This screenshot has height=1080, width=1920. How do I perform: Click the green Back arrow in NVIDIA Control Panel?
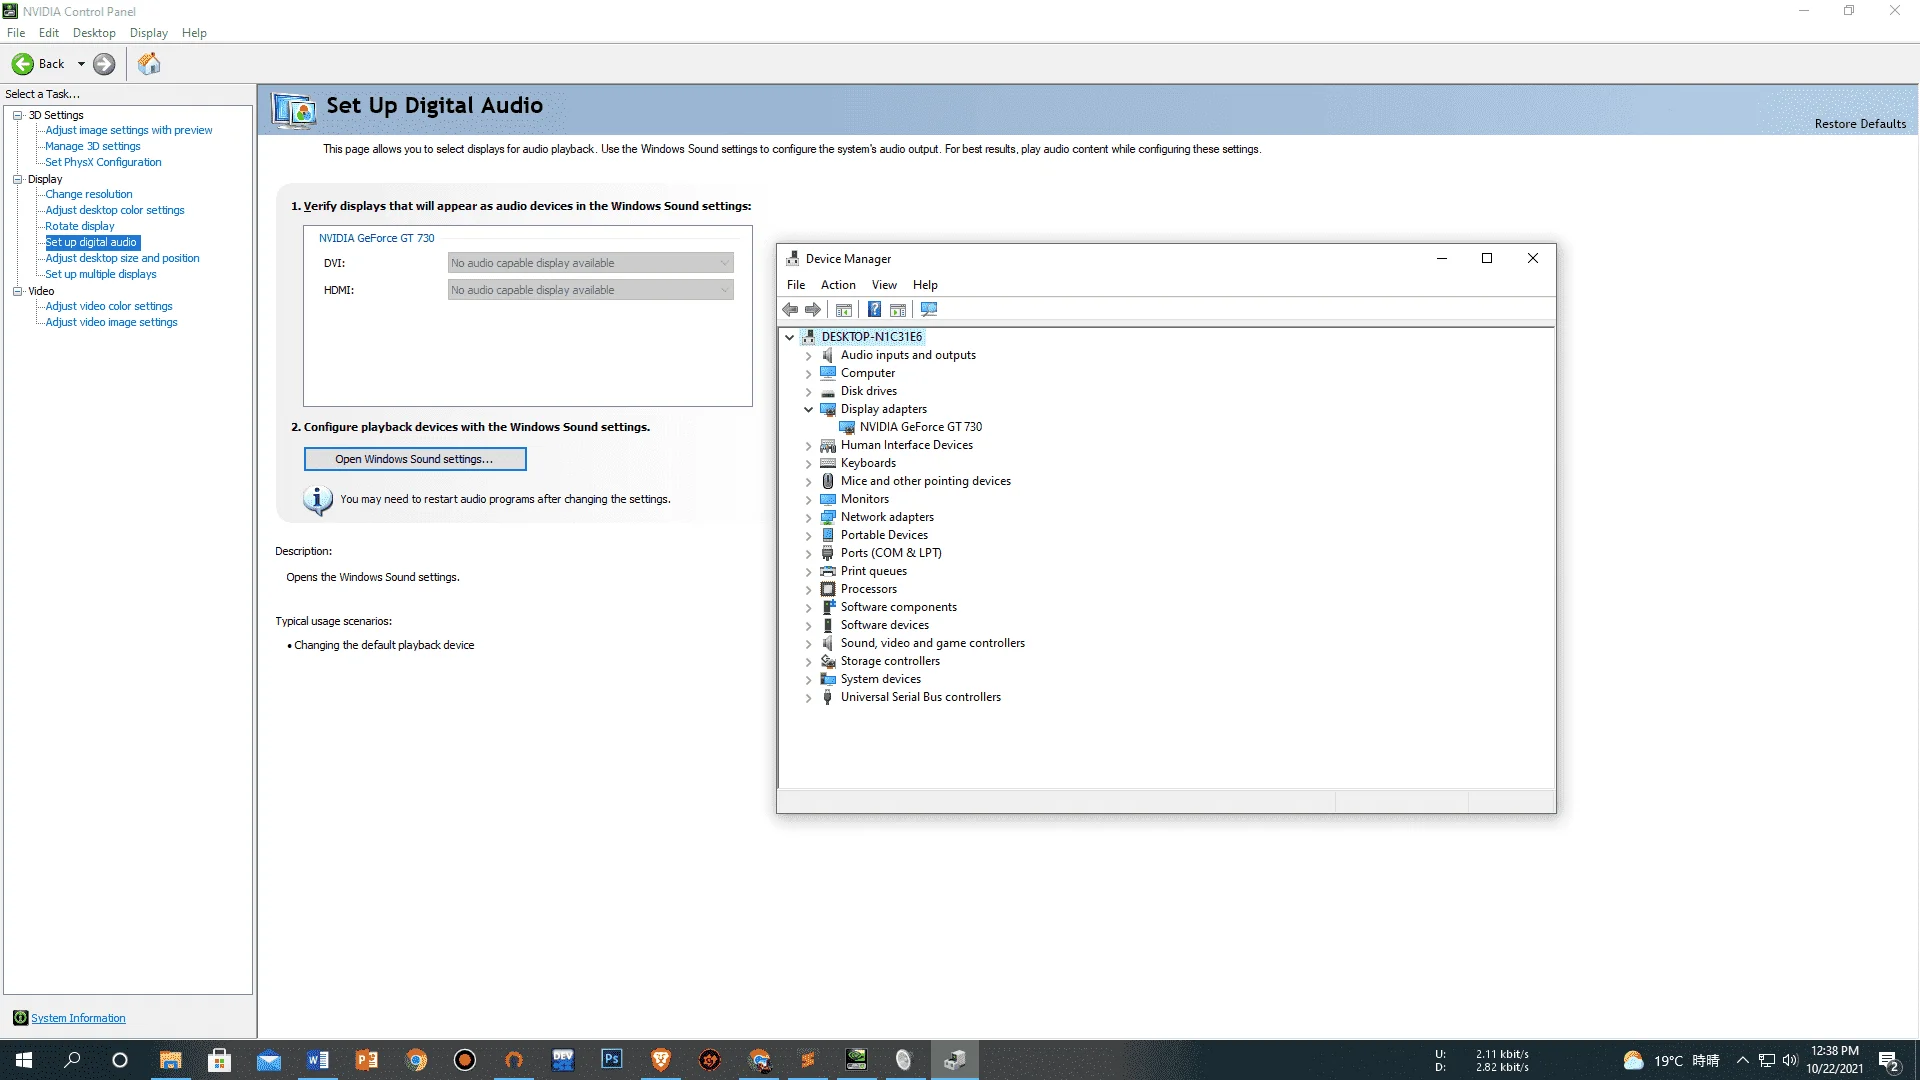point(23,64)
